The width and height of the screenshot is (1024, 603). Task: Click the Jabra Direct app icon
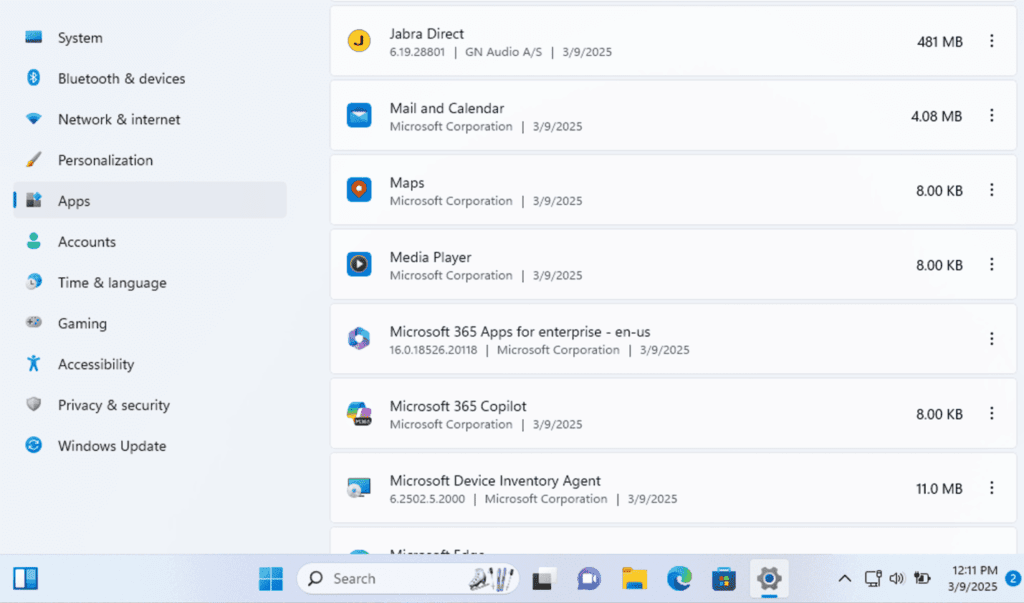359,41
